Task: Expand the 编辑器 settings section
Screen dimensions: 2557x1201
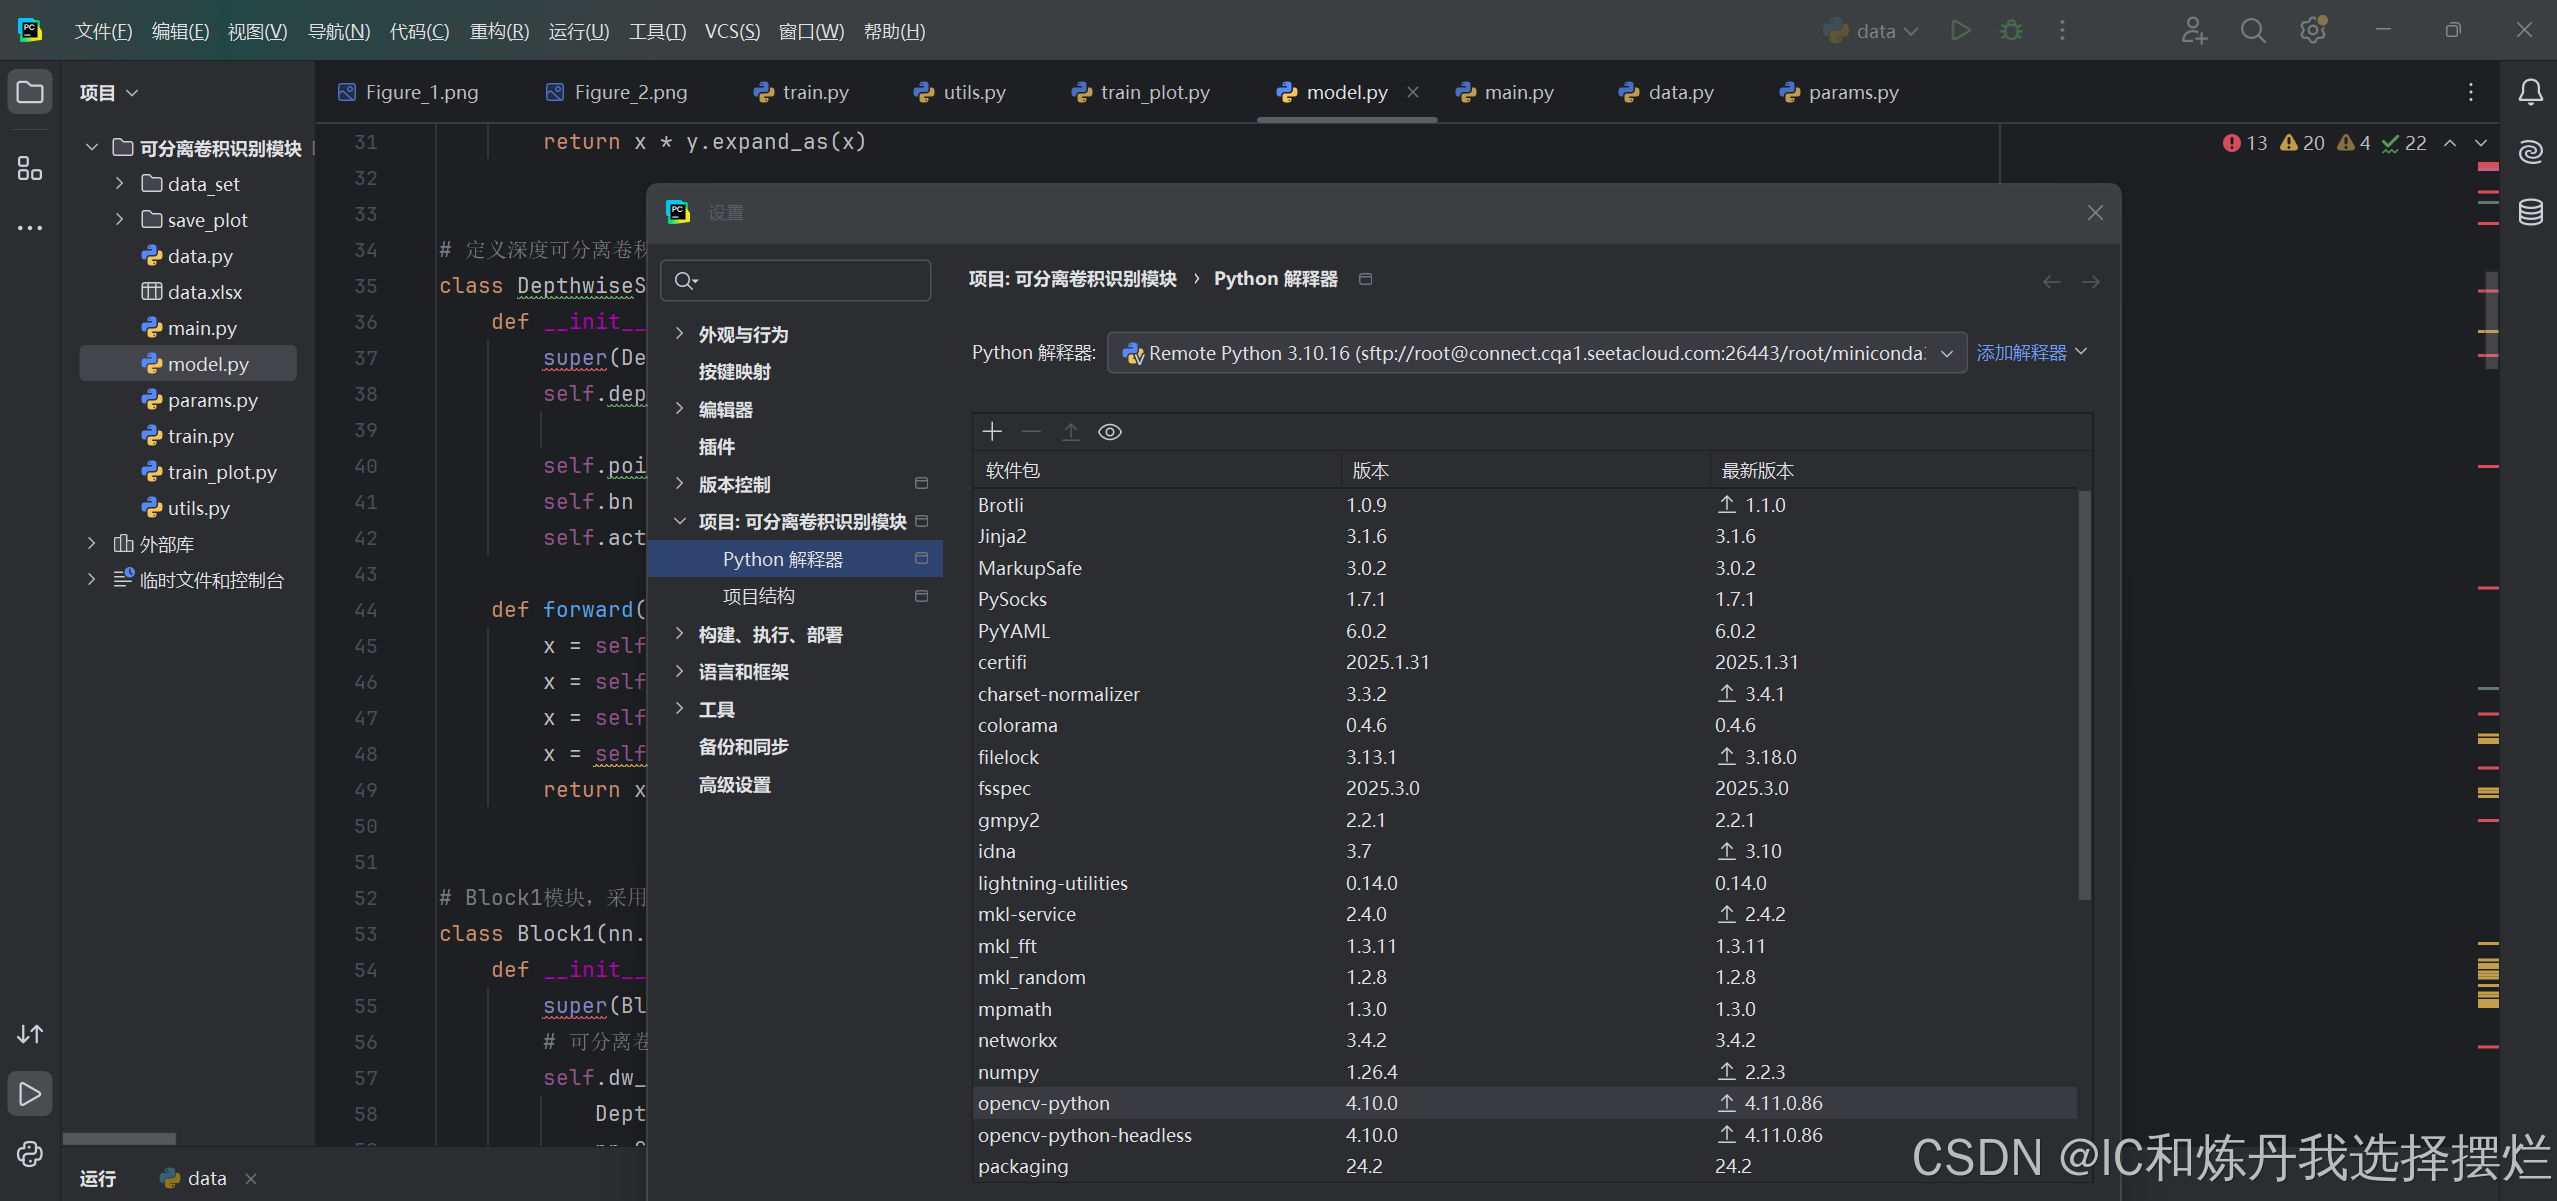Action: 680,409
